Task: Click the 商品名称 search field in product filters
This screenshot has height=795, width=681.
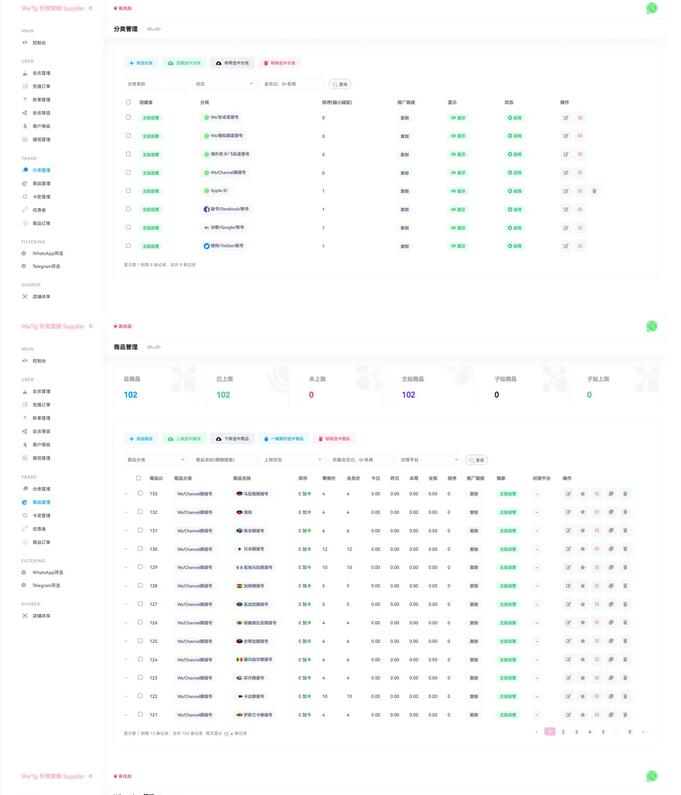Action: tap(224, 460)
